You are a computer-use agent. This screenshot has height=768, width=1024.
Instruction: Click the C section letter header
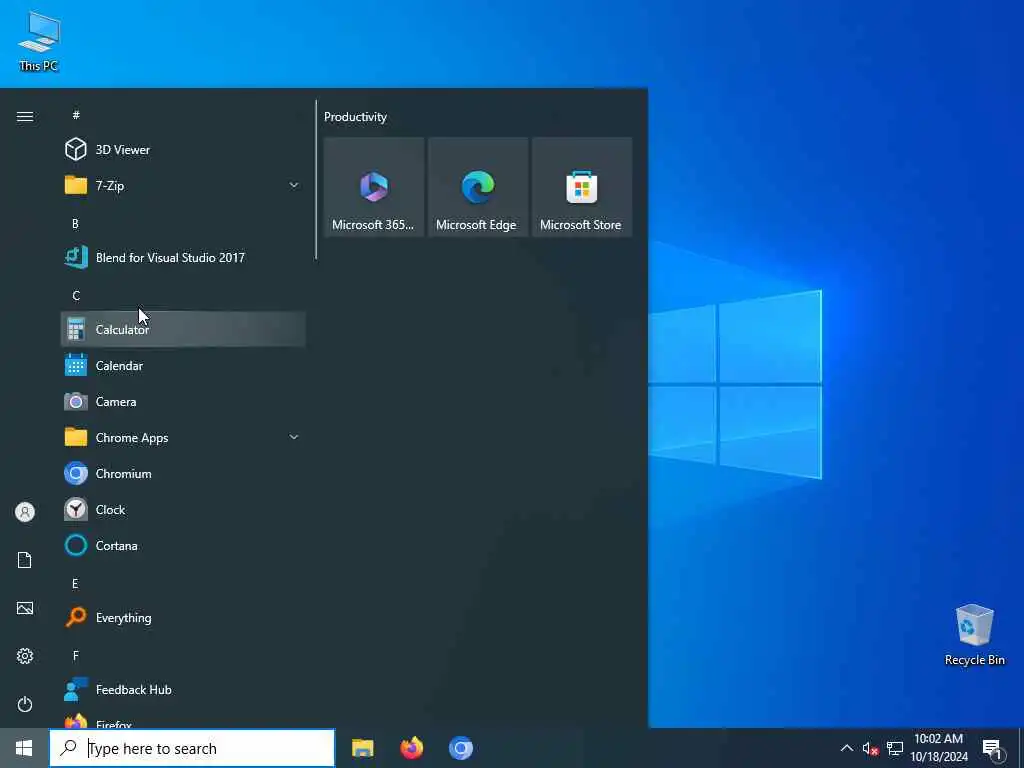pyautogui.click(x=76, y=295)
